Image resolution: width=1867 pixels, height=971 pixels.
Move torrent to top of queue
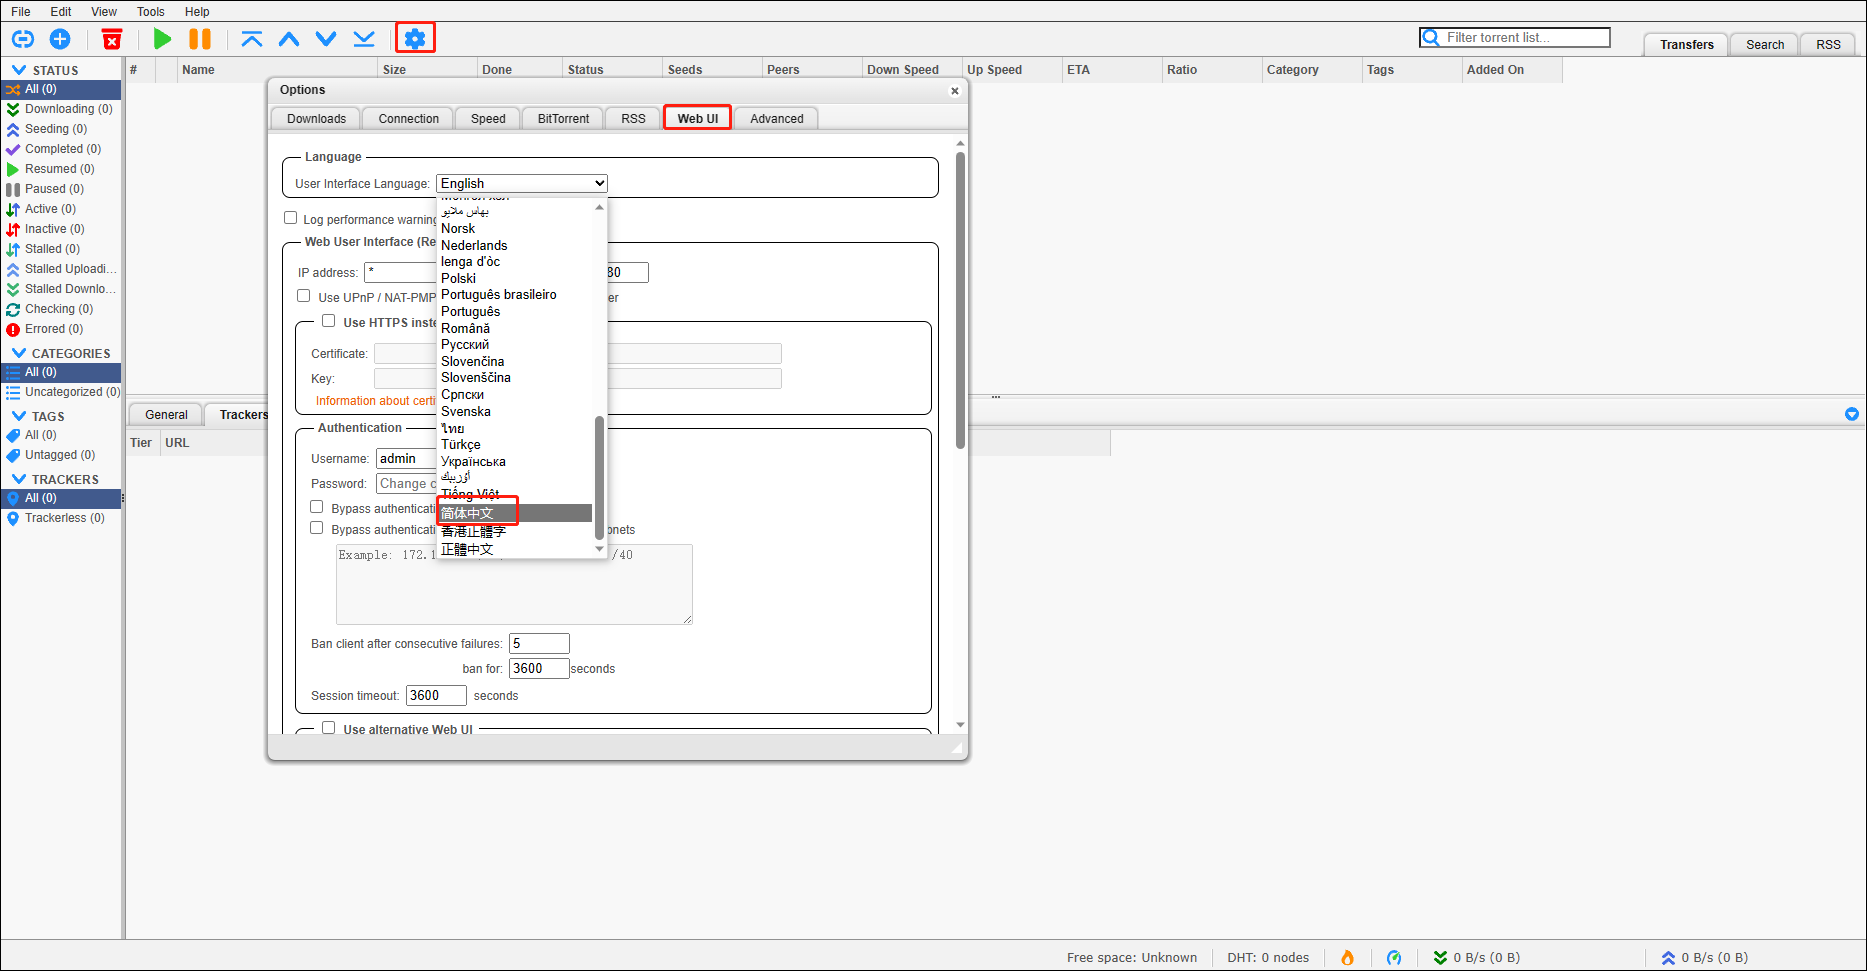pyautogui.click(x=252, y=39)
